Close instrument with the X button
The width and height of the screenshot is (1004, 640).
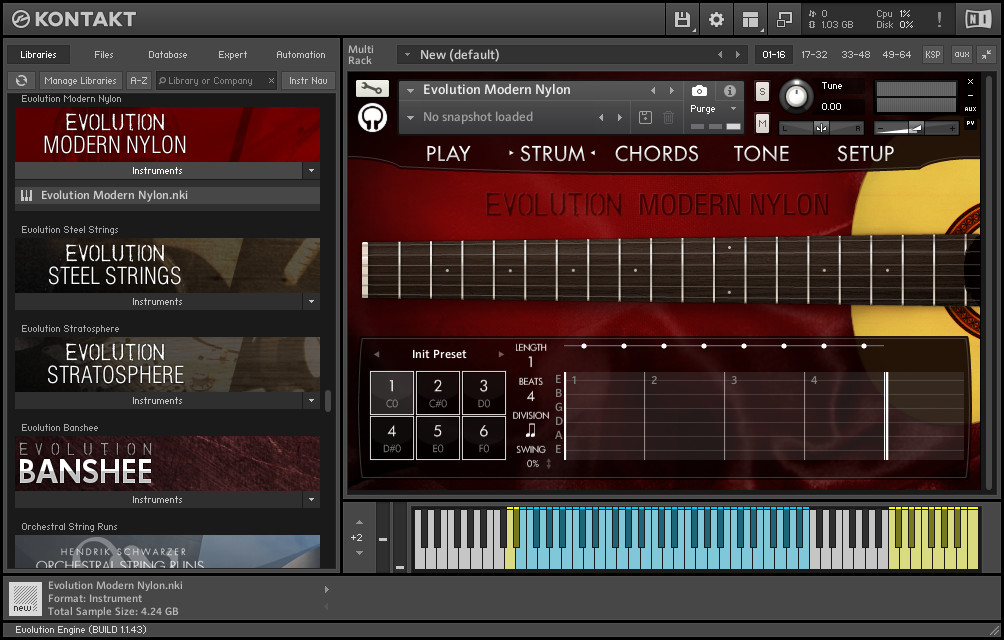tap(970, 82)
